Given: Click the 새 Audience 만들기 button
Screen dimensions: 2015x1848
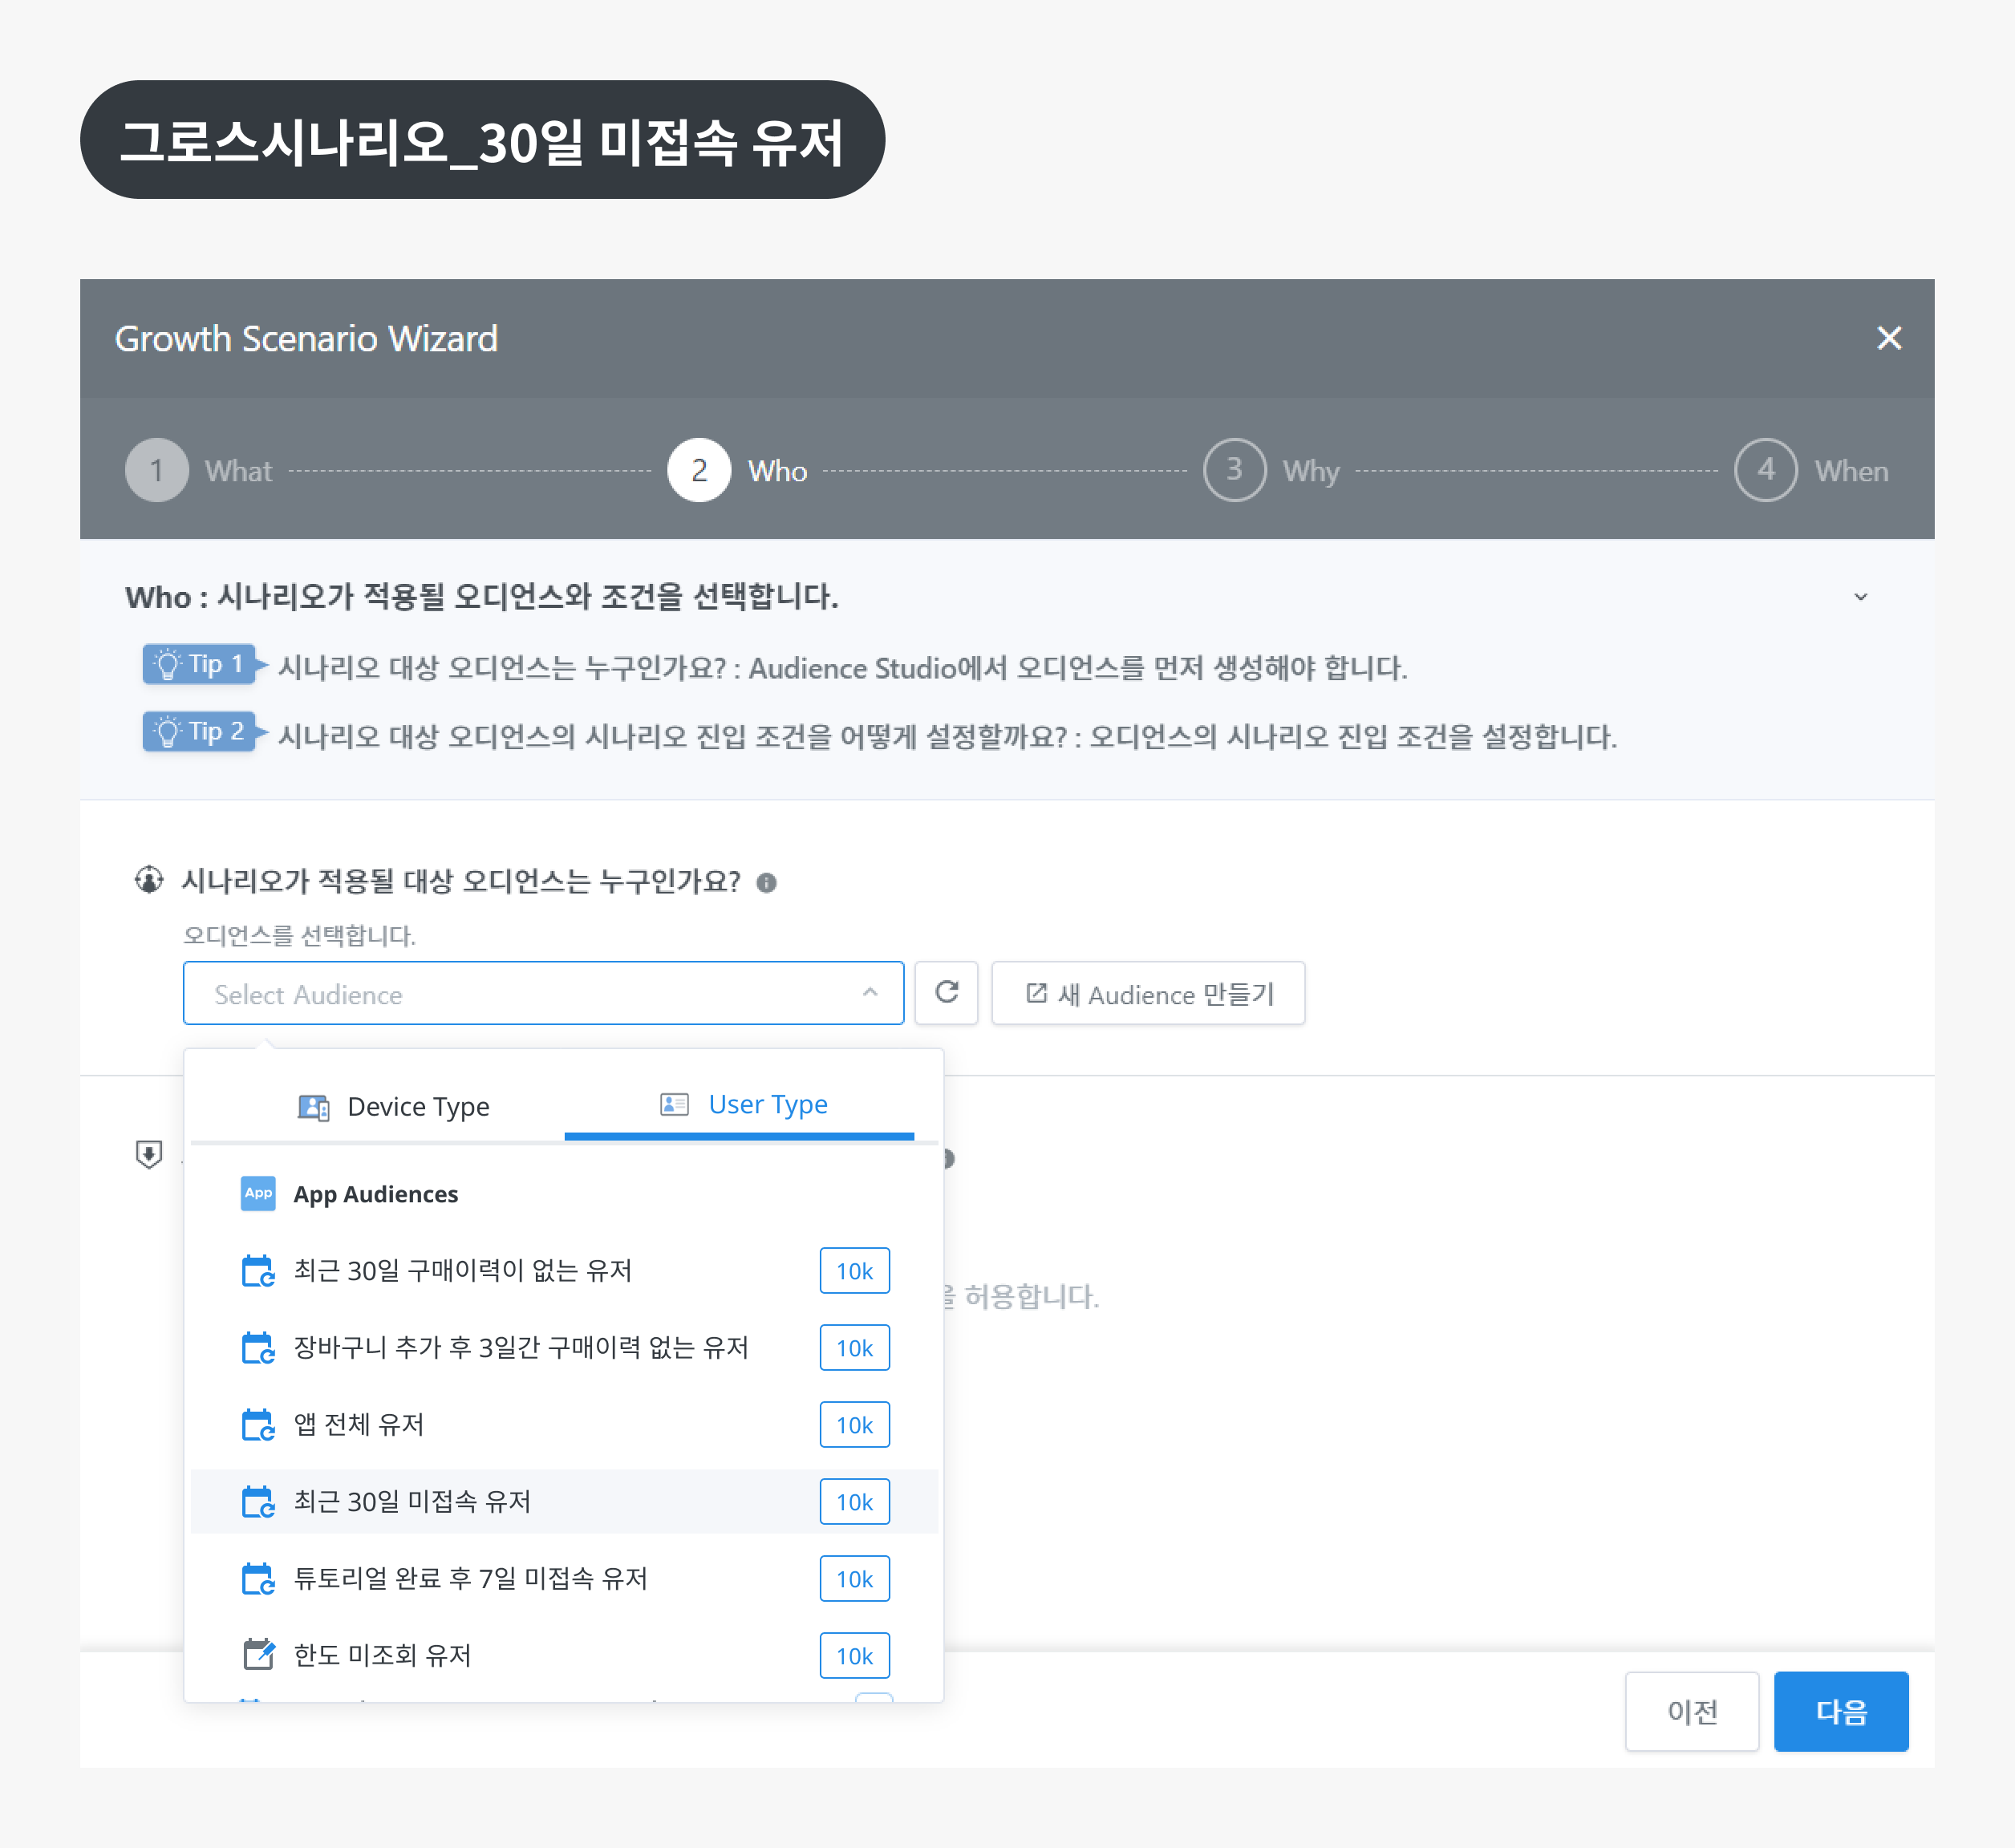Looking at the screenshot, I should (1147, 993).
